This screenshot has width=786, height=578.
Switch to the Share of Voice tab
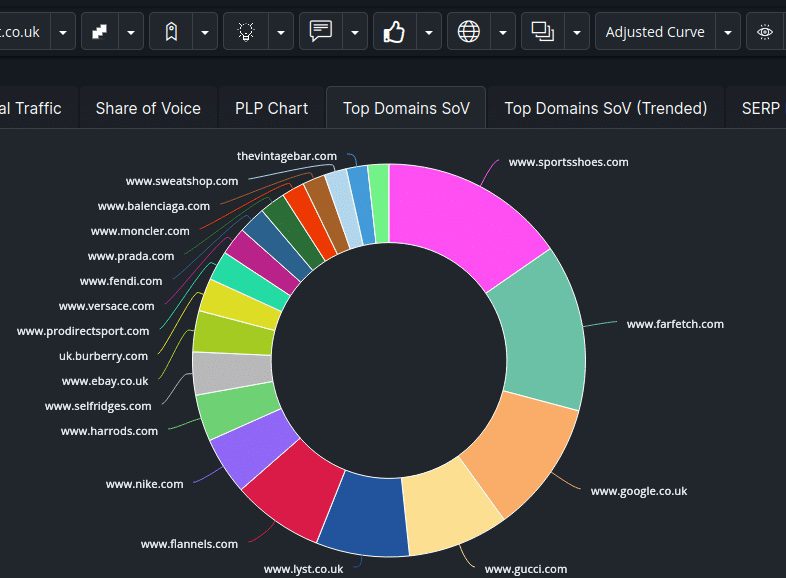coord(148,108)
